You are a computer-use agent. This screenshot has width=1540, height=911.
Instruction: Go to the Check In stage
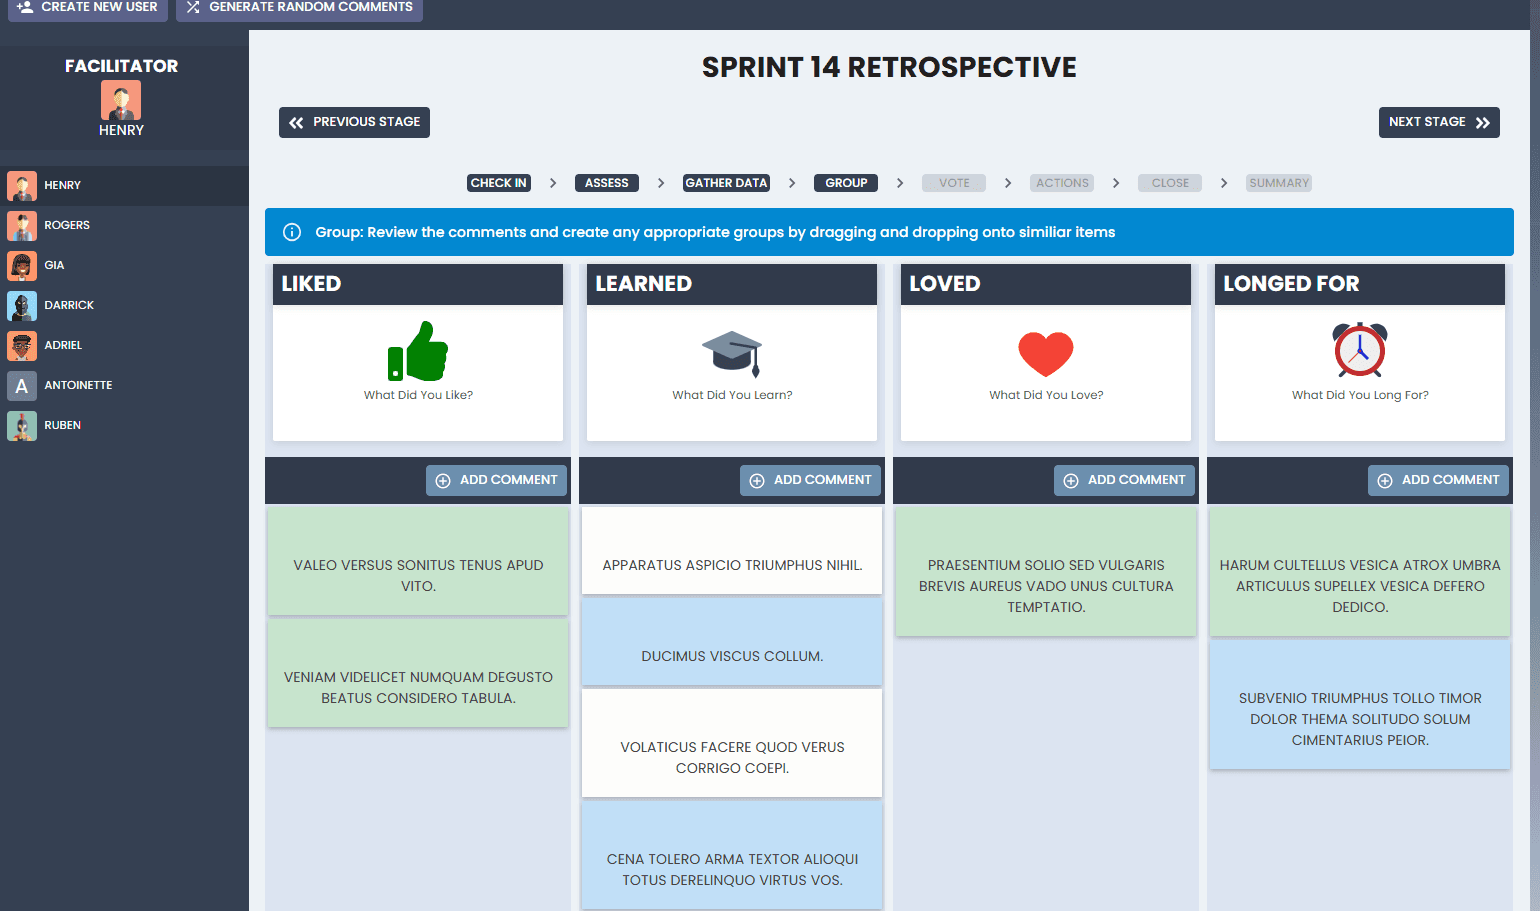click(x=498, y=183)
